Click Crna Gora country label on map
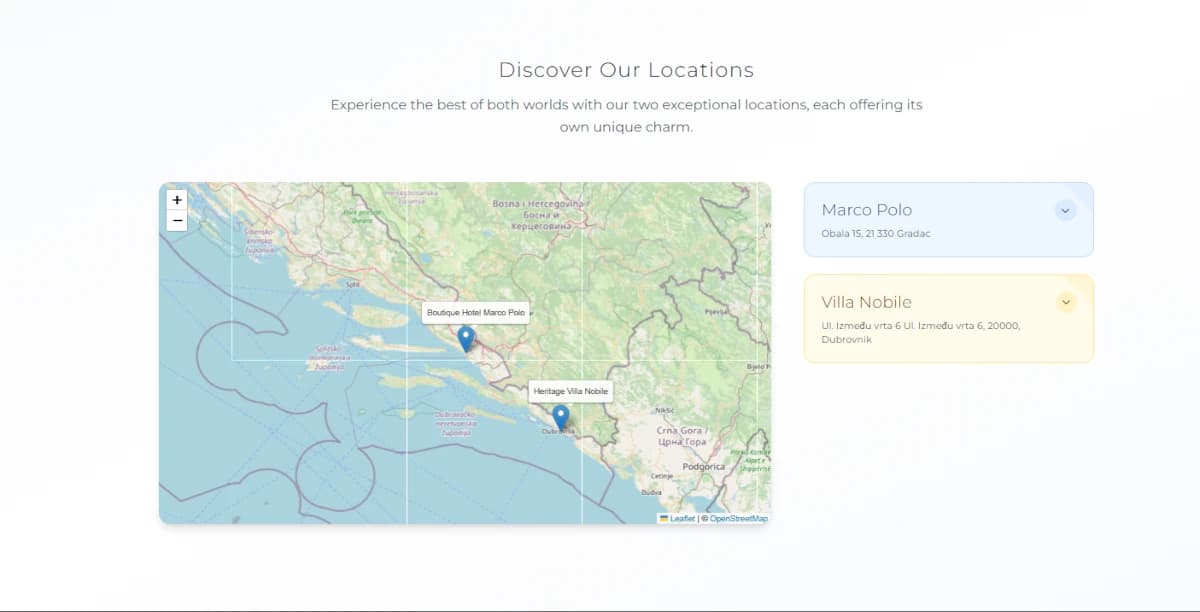Image resolution: width=1200 pixels, height=612 pixels. (x=681, y=436)
